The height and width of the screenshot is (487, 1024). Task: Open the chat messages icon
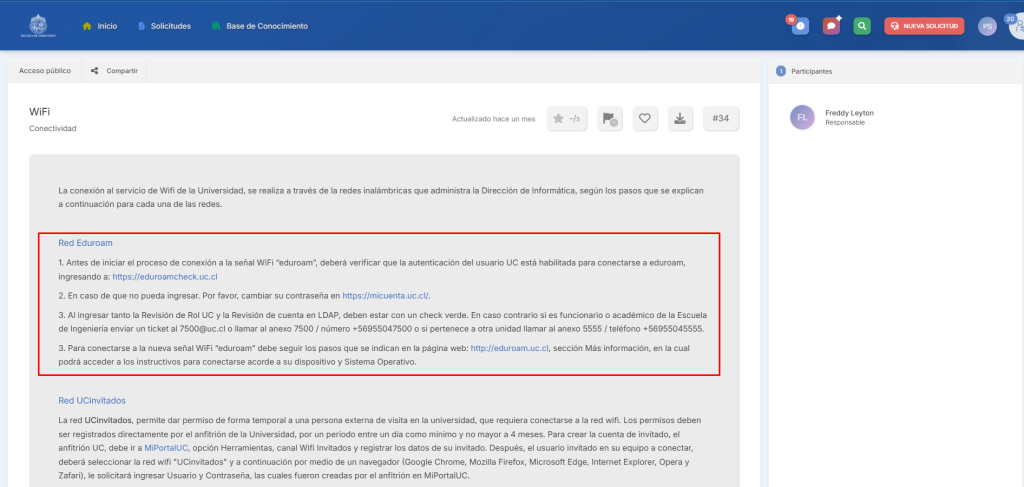point(831,26)
